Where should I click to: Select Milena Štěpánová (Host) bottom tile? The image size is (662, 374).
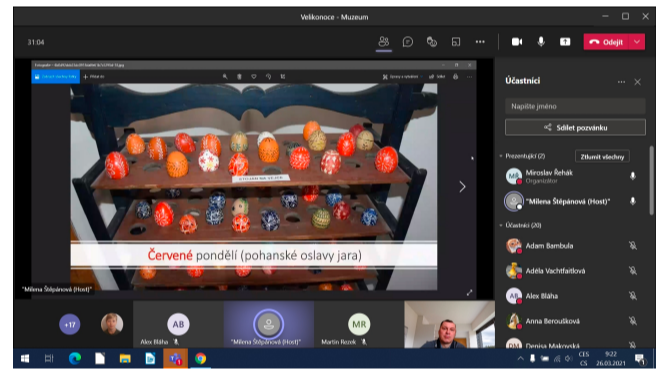pyautogui.click(x=269, y=324)
